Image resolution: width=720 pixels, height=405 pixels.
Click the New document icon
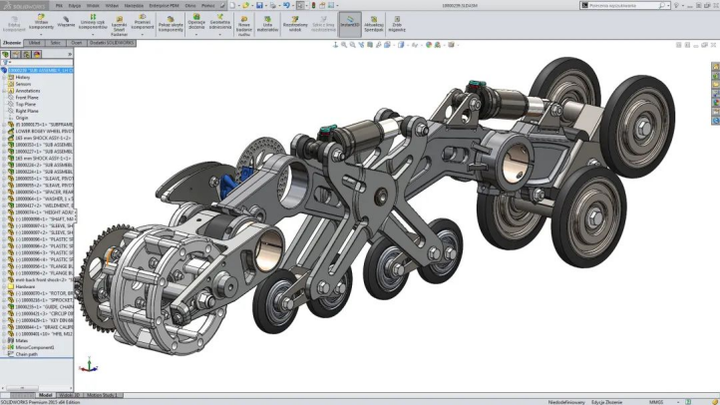pos(232,6)
